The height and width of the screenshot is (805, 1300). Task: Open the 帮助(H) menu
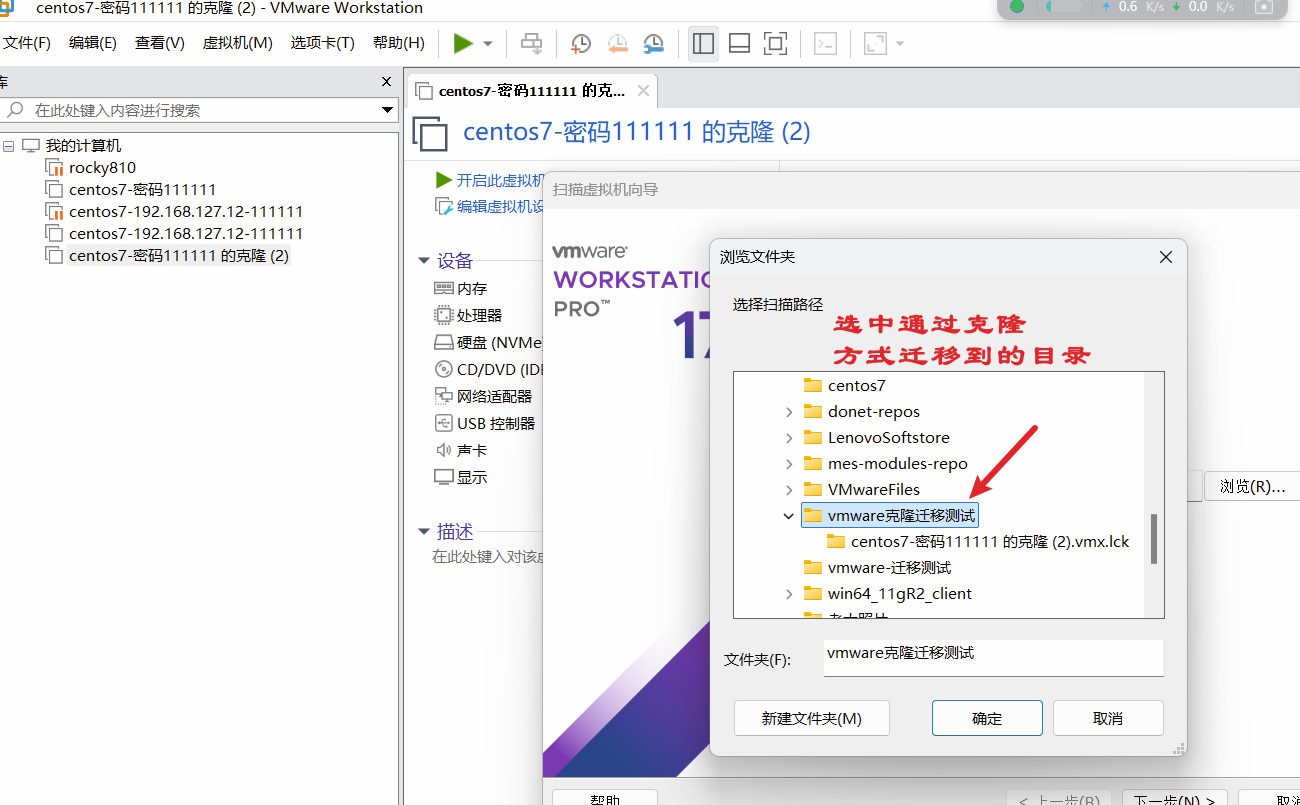tap(399, 43)
